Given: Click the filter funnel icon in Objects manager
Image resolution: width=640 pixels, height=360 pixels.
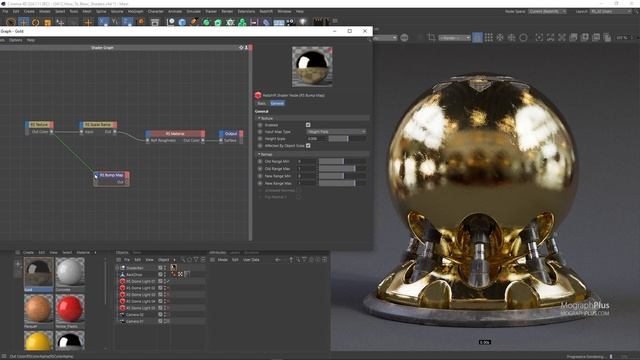Looking at the screenshot, I should pos(196,260).
